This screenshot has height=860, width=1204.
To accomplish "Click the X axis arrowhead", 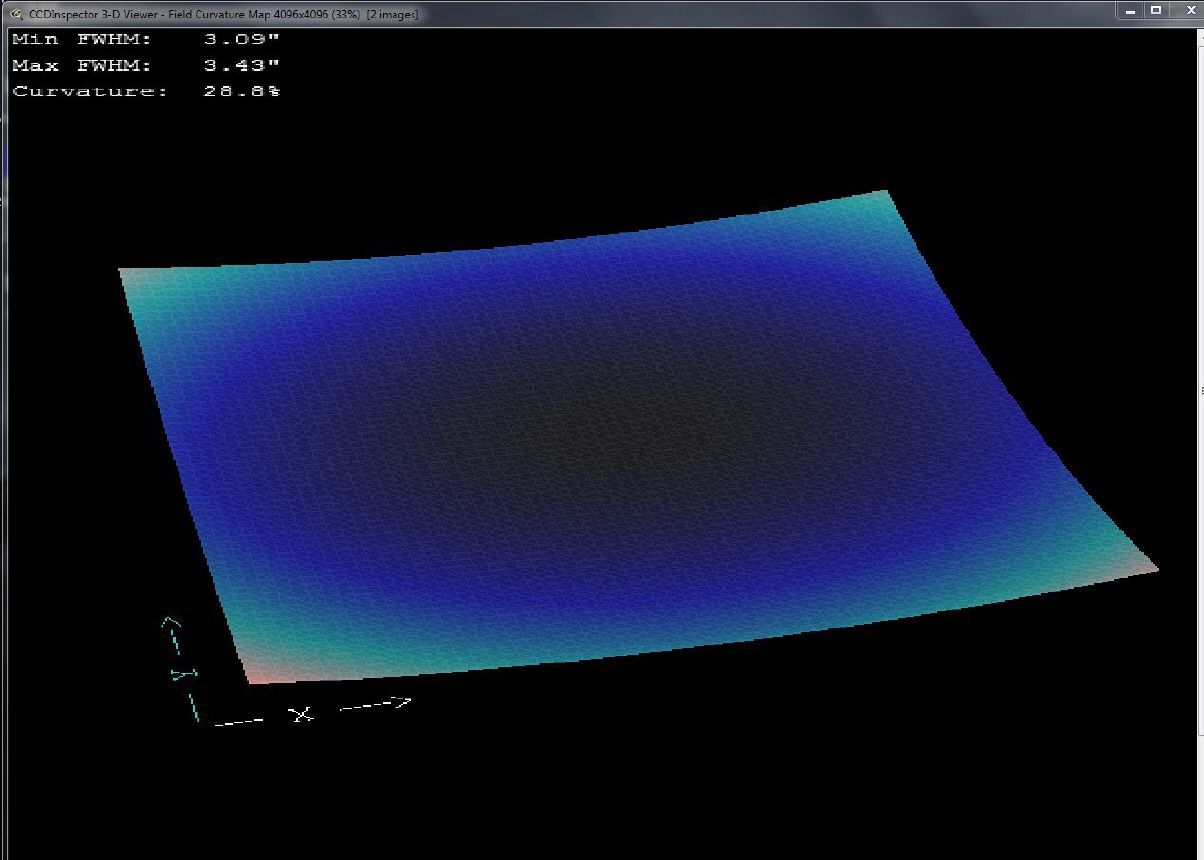I will tap(402, 703).
